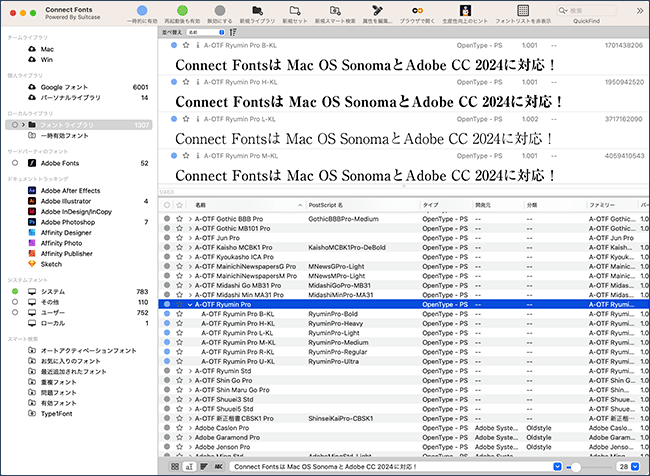Expand the A-OTF Ryumin Std family
The image size is (650, 476).
(x=190, y=371)
